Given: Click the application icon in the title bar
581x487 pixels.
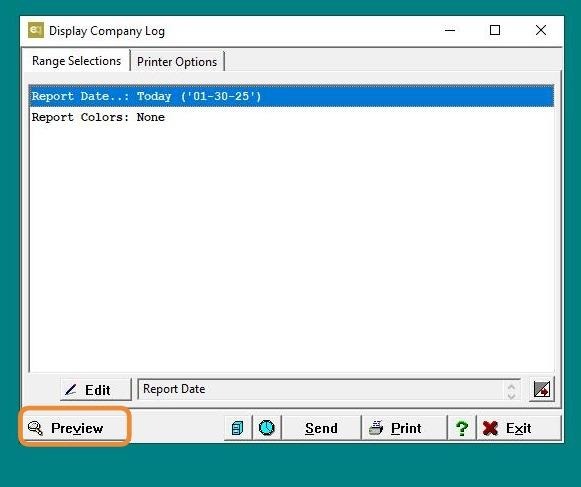Looking at the screenshot, I should point(36,30).
